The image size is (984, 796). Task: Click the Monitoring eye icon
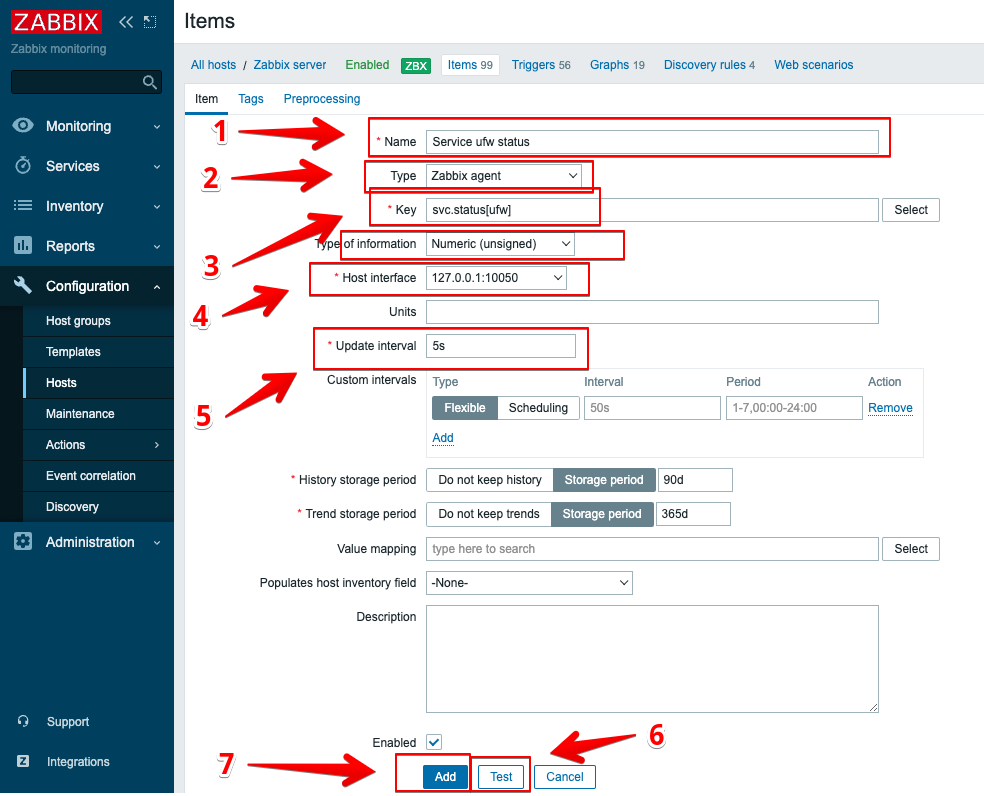click(x=23, y=126)
